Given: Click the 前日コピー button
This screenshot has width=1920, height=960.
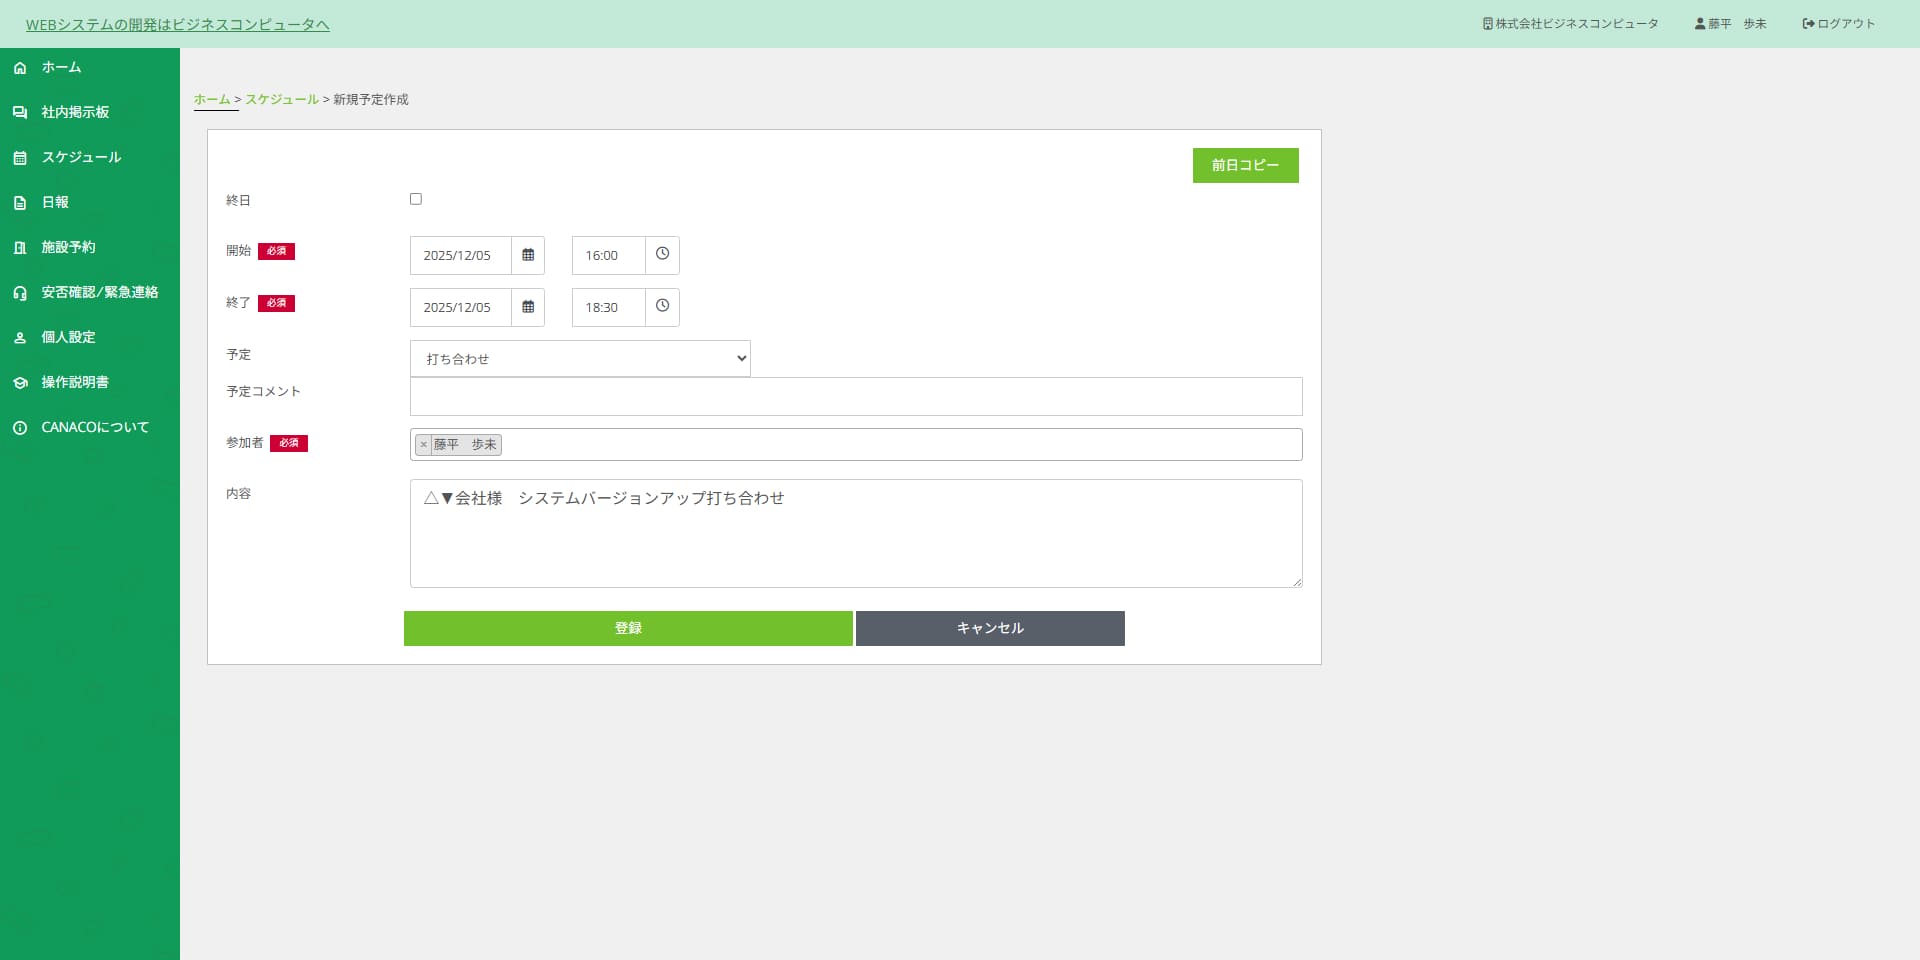Looking at the screenshot, I should tap(1245, 166).
